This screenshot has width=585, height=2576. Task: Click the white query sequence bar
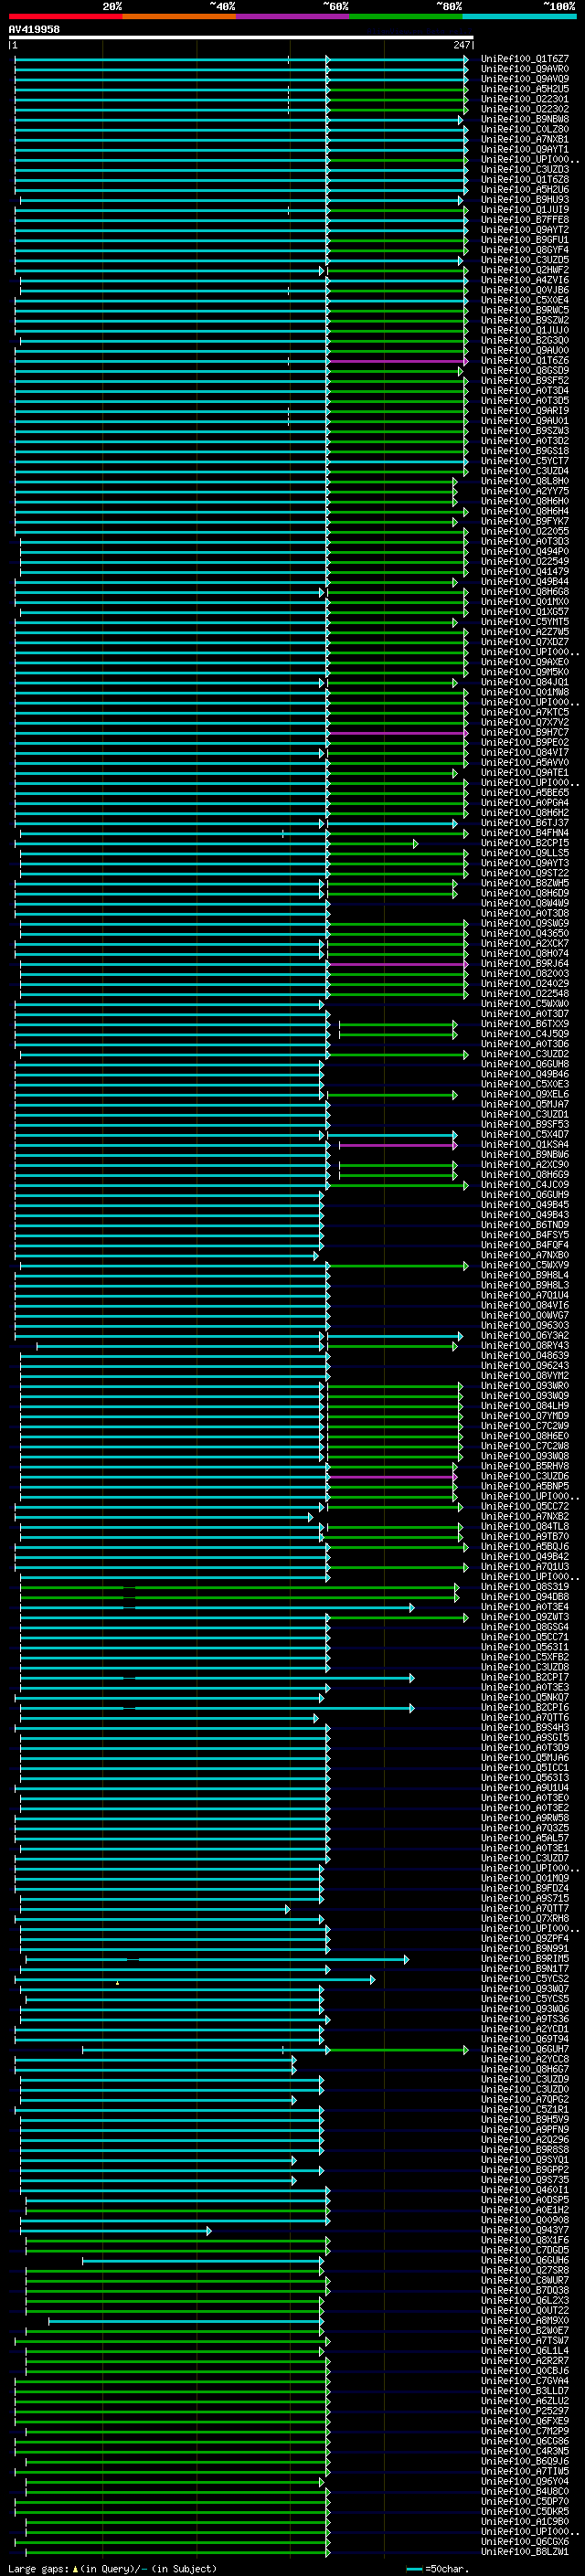click(241, 37)
